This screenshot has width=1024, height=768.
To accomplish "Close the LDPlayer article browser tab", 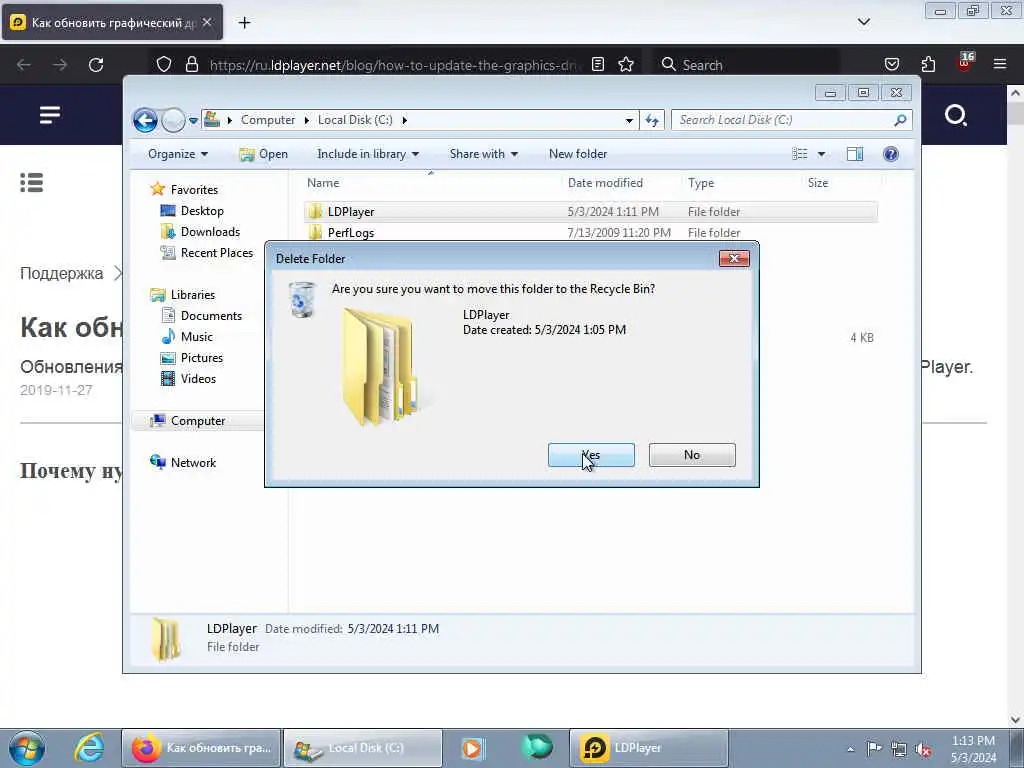I will 207,22.
